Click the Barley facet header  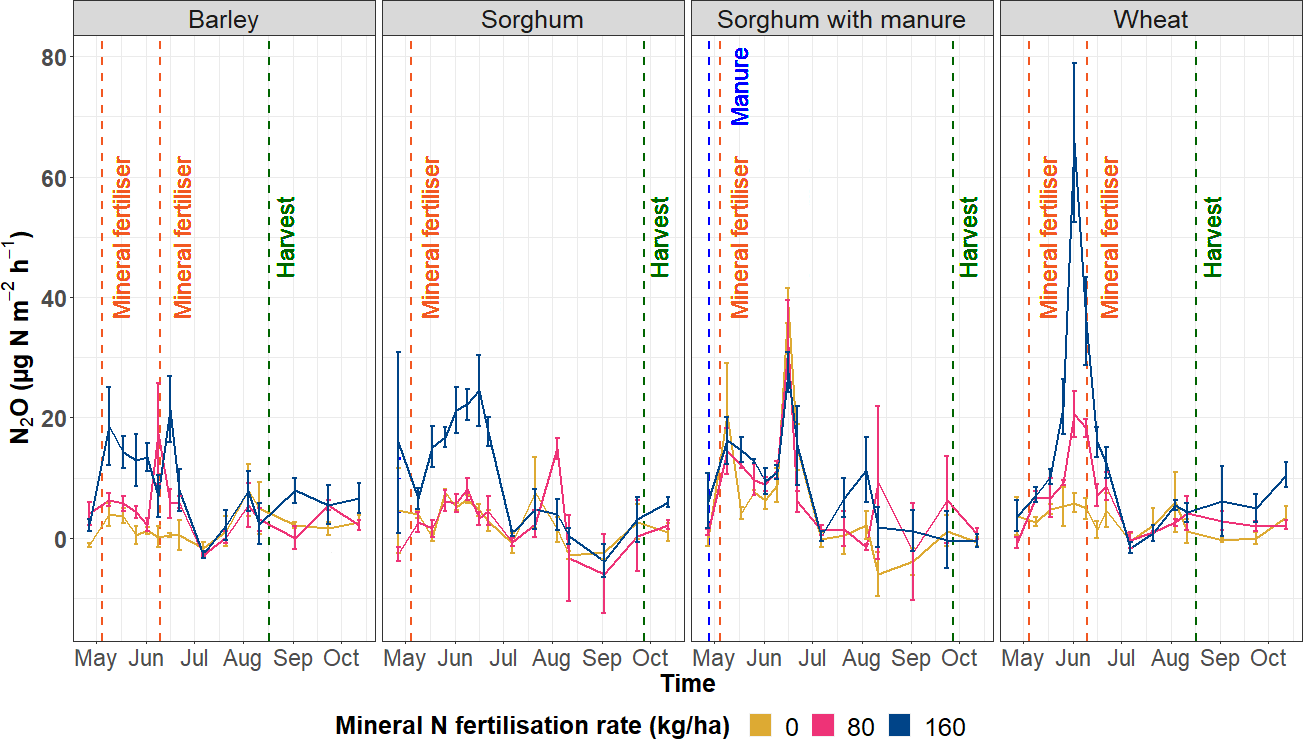point(224,19)
